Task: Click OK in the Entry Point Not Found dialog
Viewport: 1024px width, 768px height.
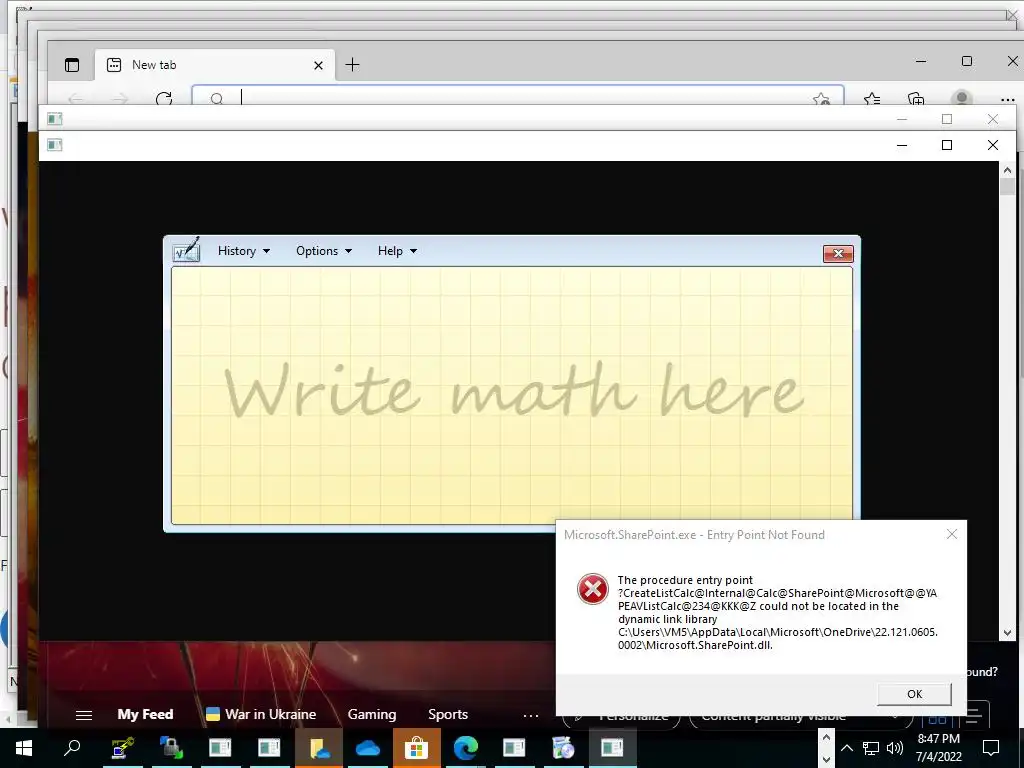Action: pyautogui.click(x=914, y=694)
